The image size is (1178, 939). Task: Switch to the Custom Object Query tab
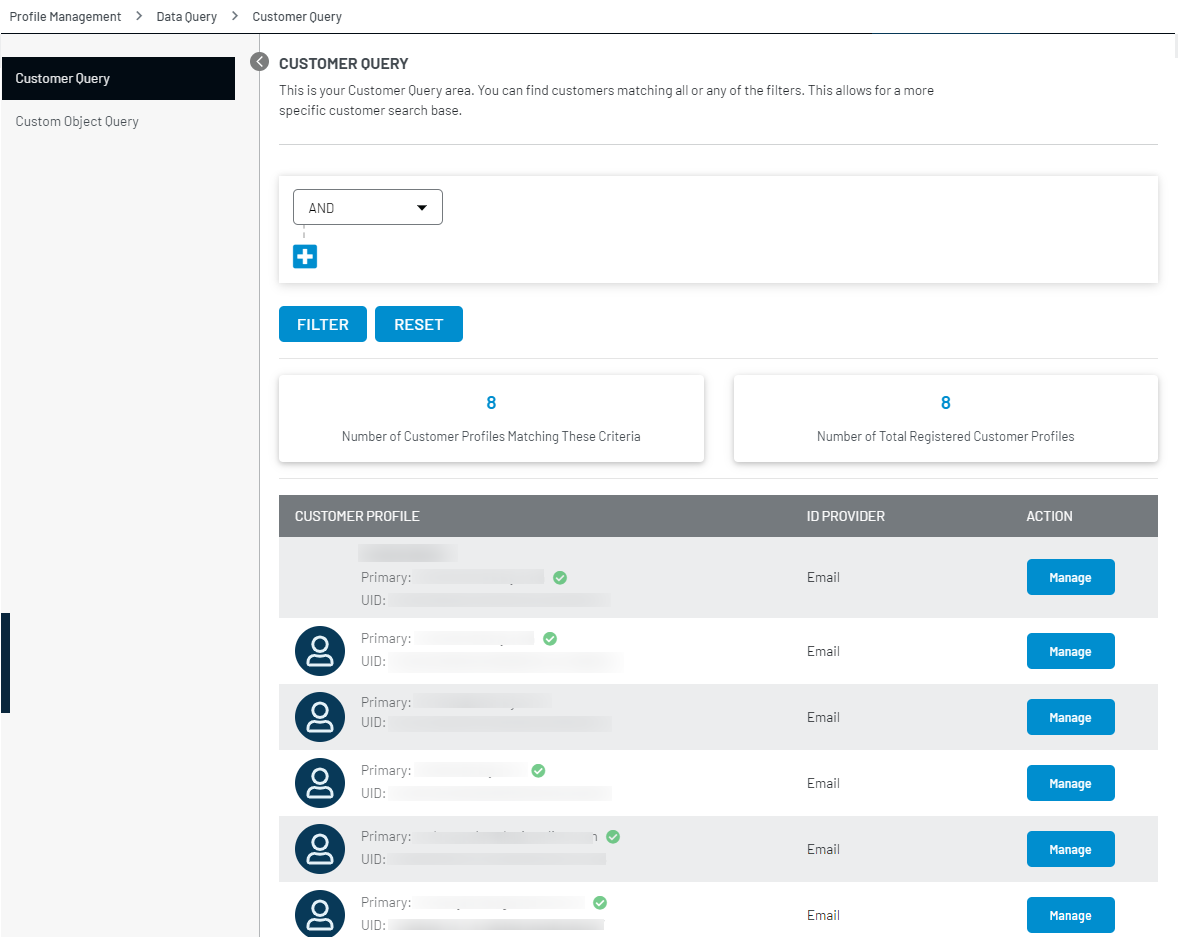77,121
